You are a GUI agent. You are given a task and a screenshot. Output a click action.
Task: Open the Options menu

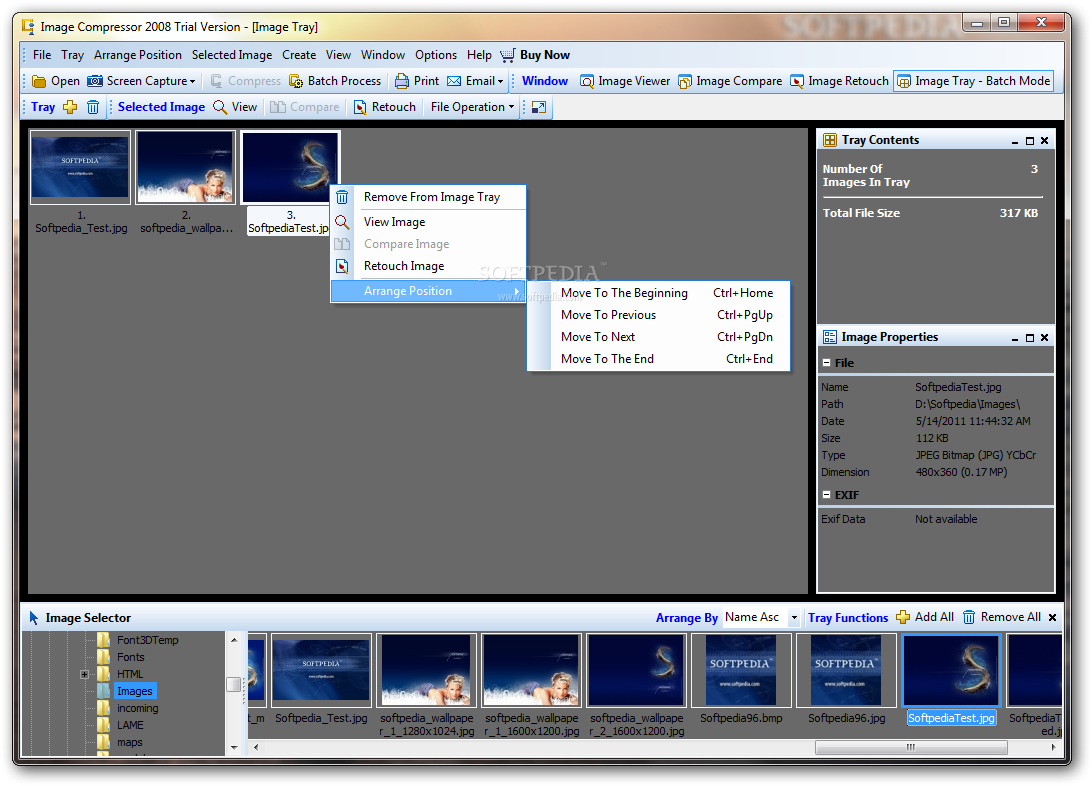436,55
